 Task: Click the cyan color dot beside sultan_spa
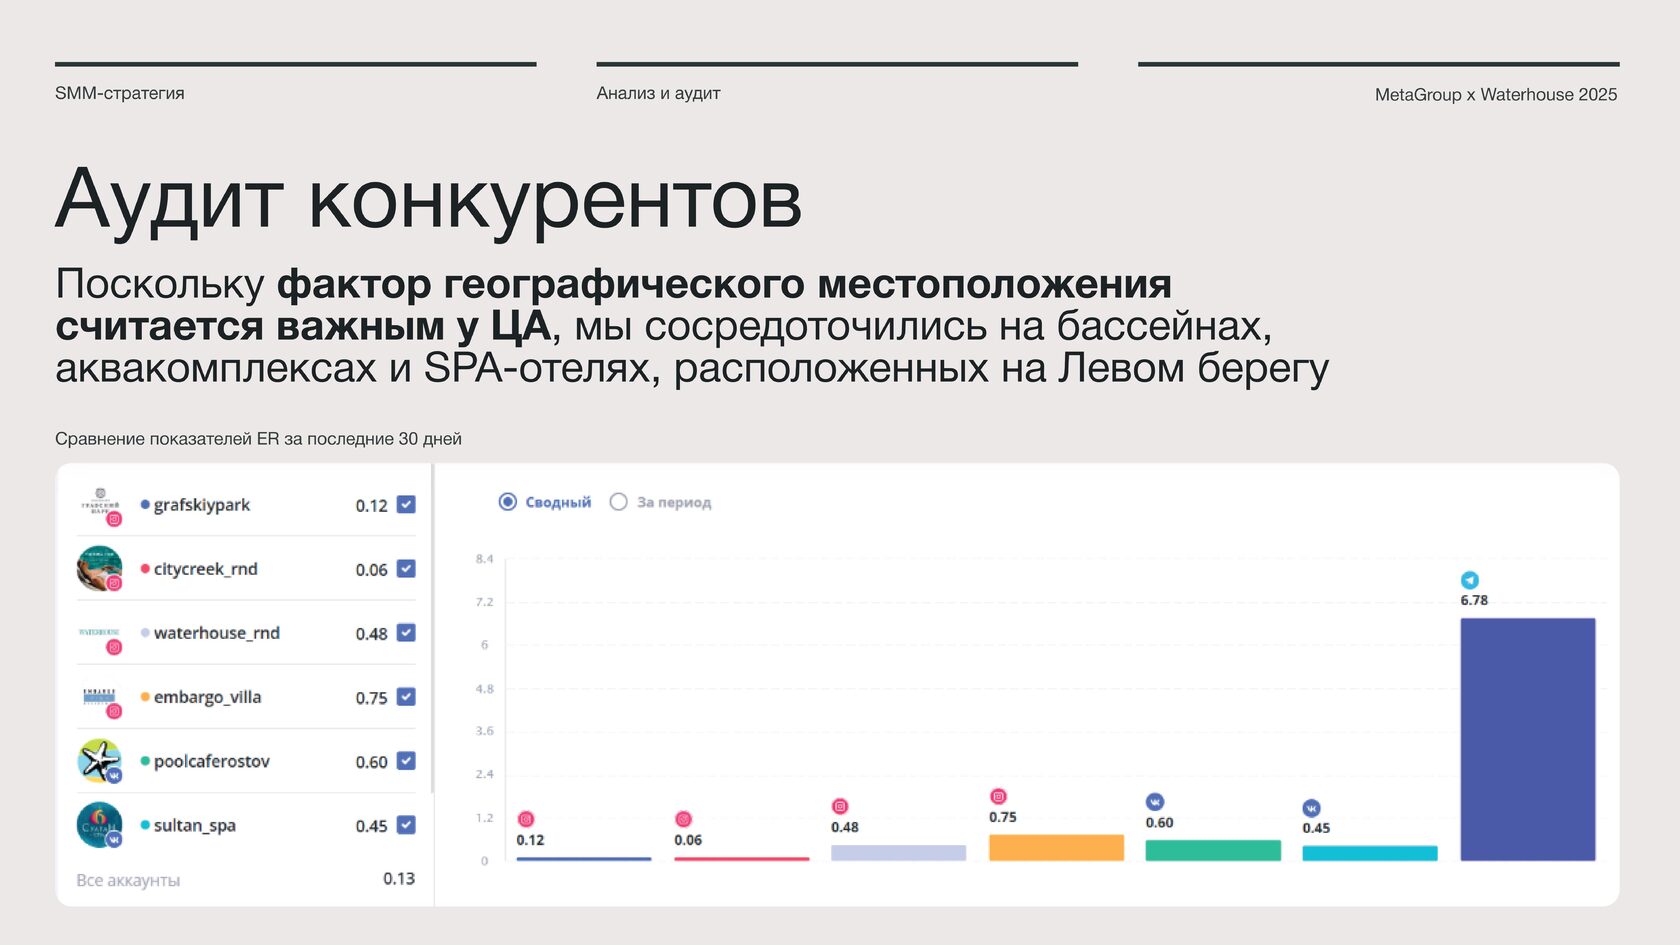click(145, 825)
